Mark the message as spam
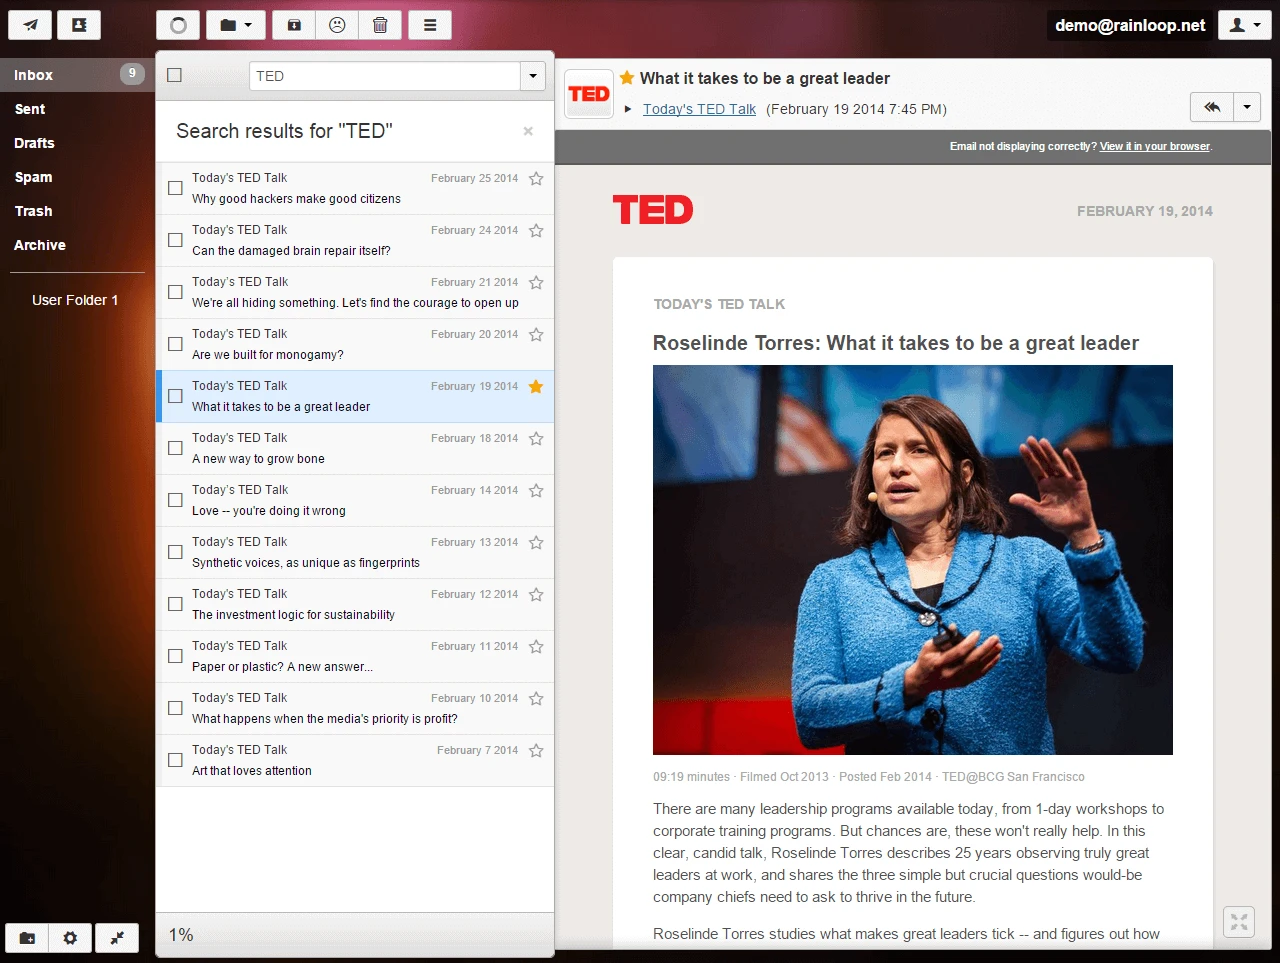This screenshot has width=1280, height=963. [x=336, y=25]
